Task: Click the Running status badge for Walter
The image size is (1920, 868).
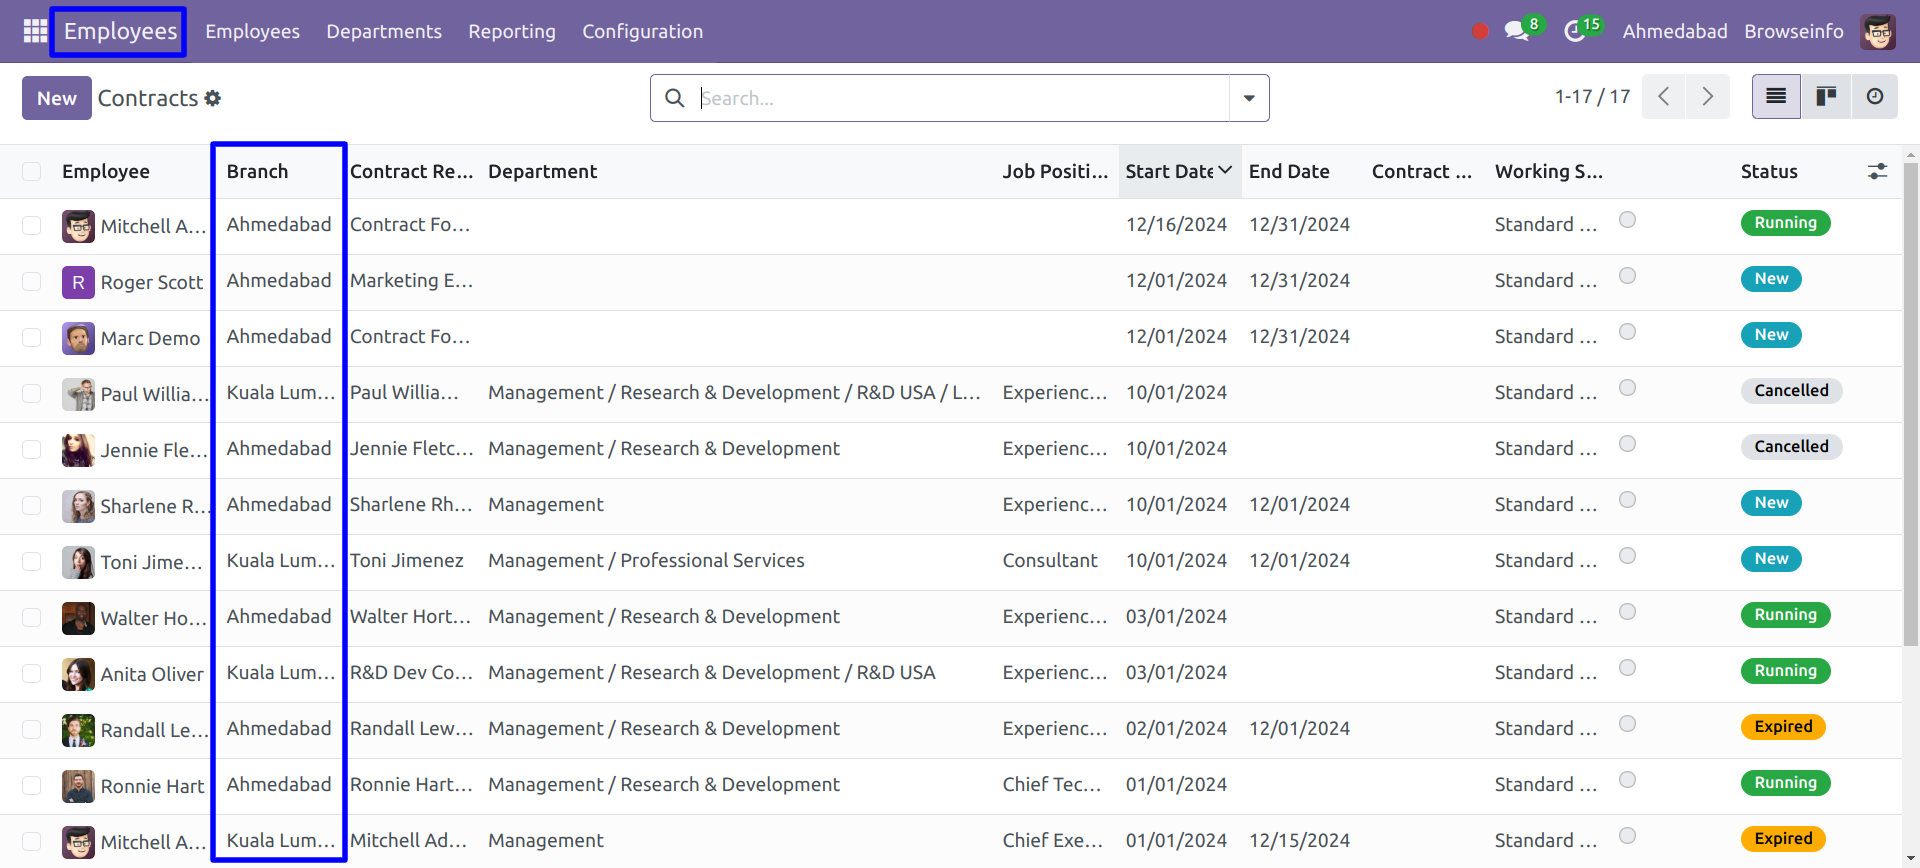Action: [1785, 615]
